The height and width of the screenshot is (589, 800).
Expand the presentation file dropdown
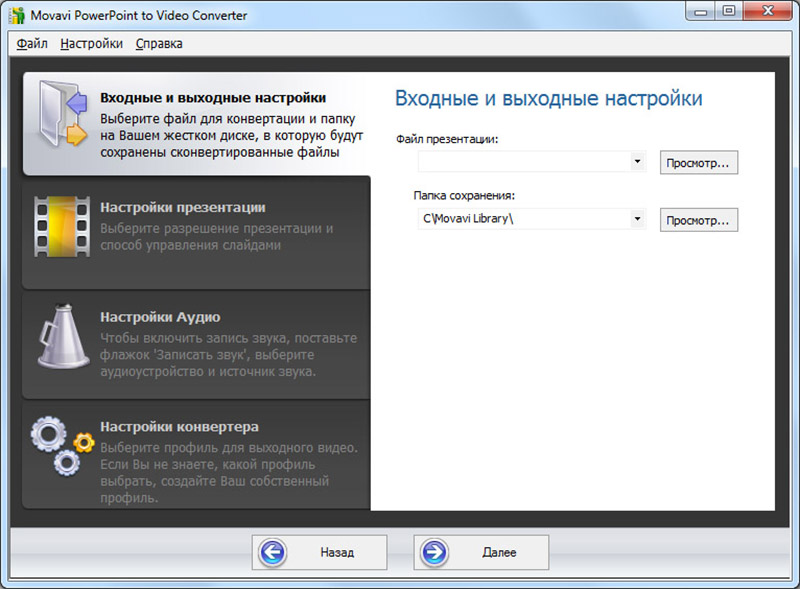pos(637,161)
